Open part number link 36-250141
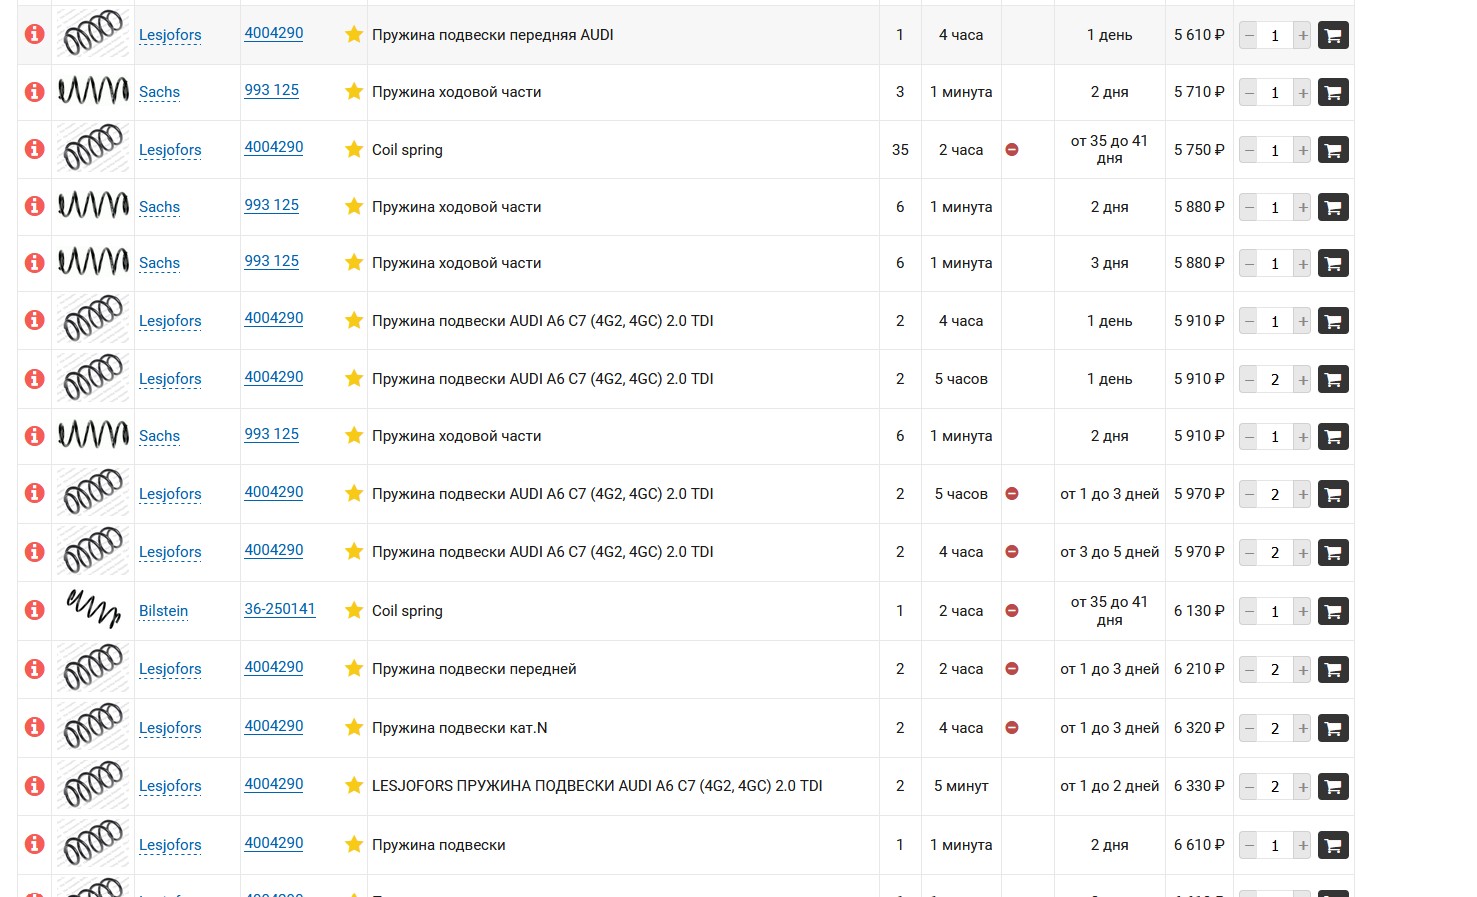Viewport: 1477px width, 897px height. (280, 609)
